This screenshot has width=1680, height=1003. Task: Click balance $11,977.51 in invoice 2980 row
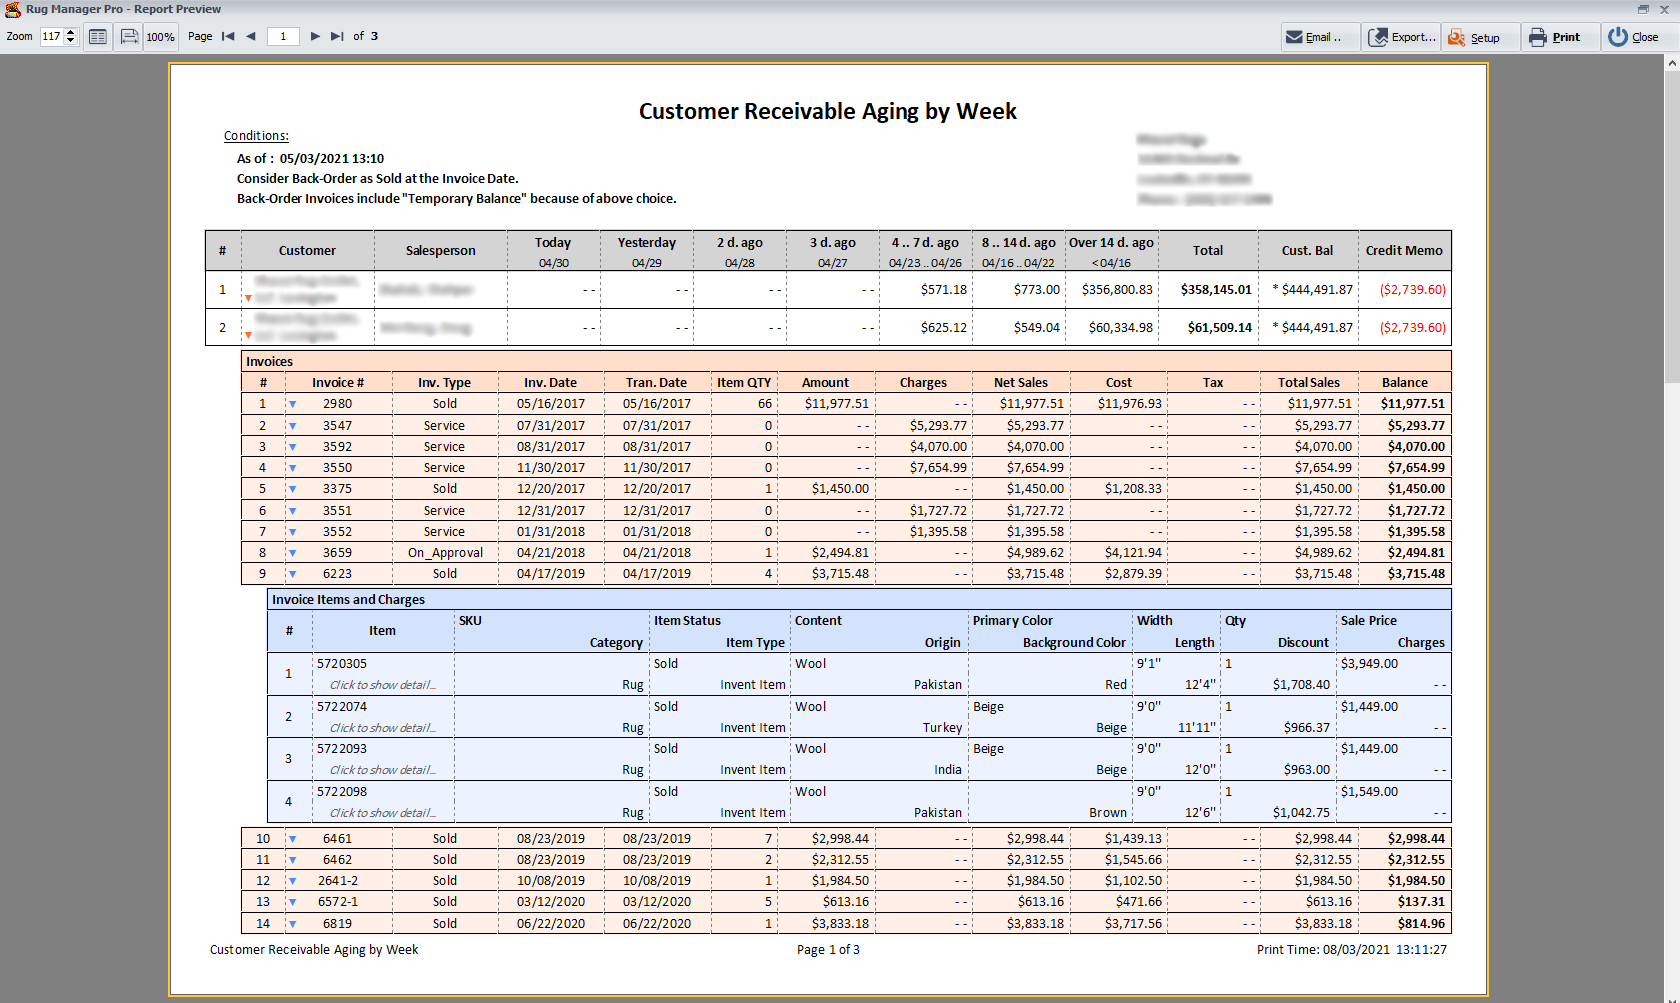[1413, 404]
